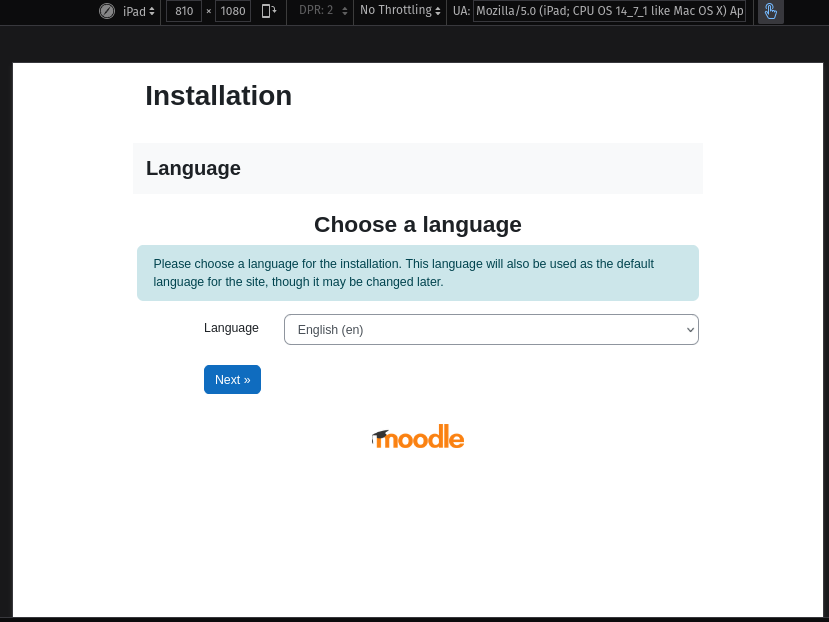Click the viewport height field 1080

(233, 11)
